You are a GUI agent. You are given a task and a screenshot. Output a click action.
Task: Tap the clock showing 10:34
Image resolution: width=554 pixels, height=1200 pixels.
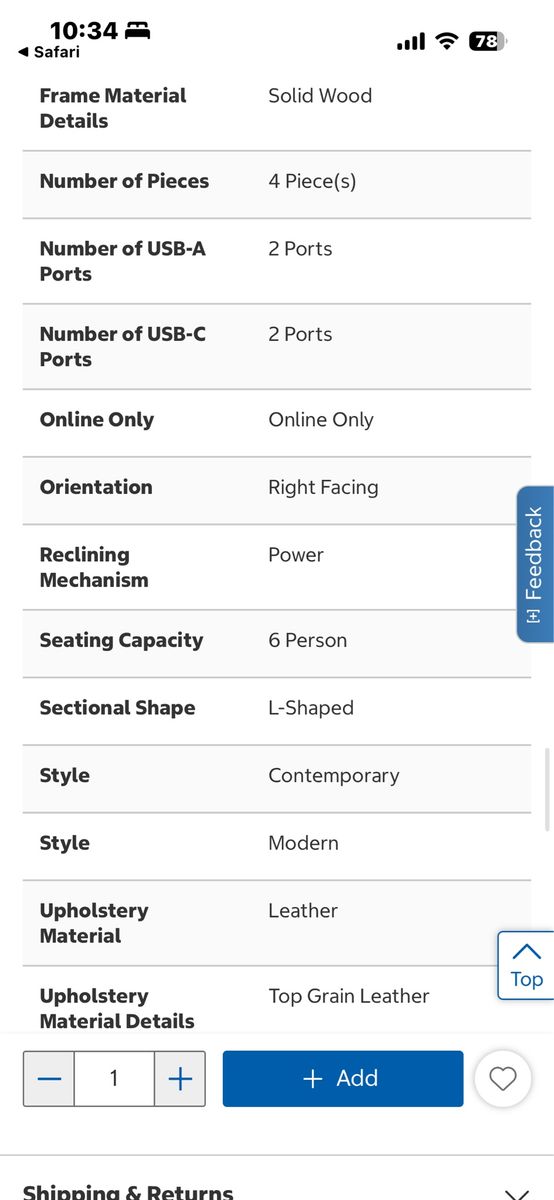coord(84,30)
